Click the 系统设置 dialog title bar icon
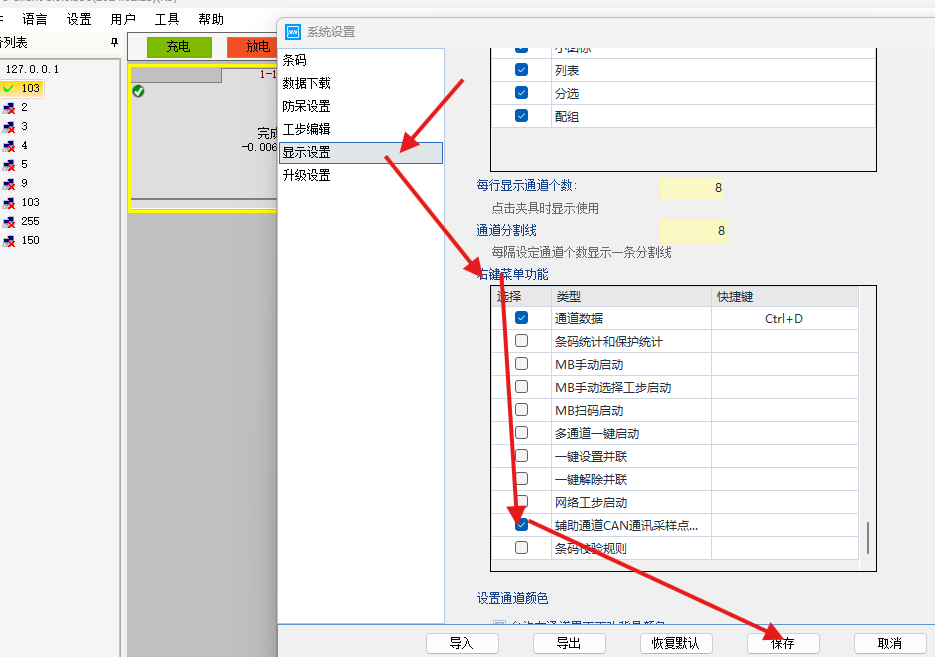 tap(291, 32)
